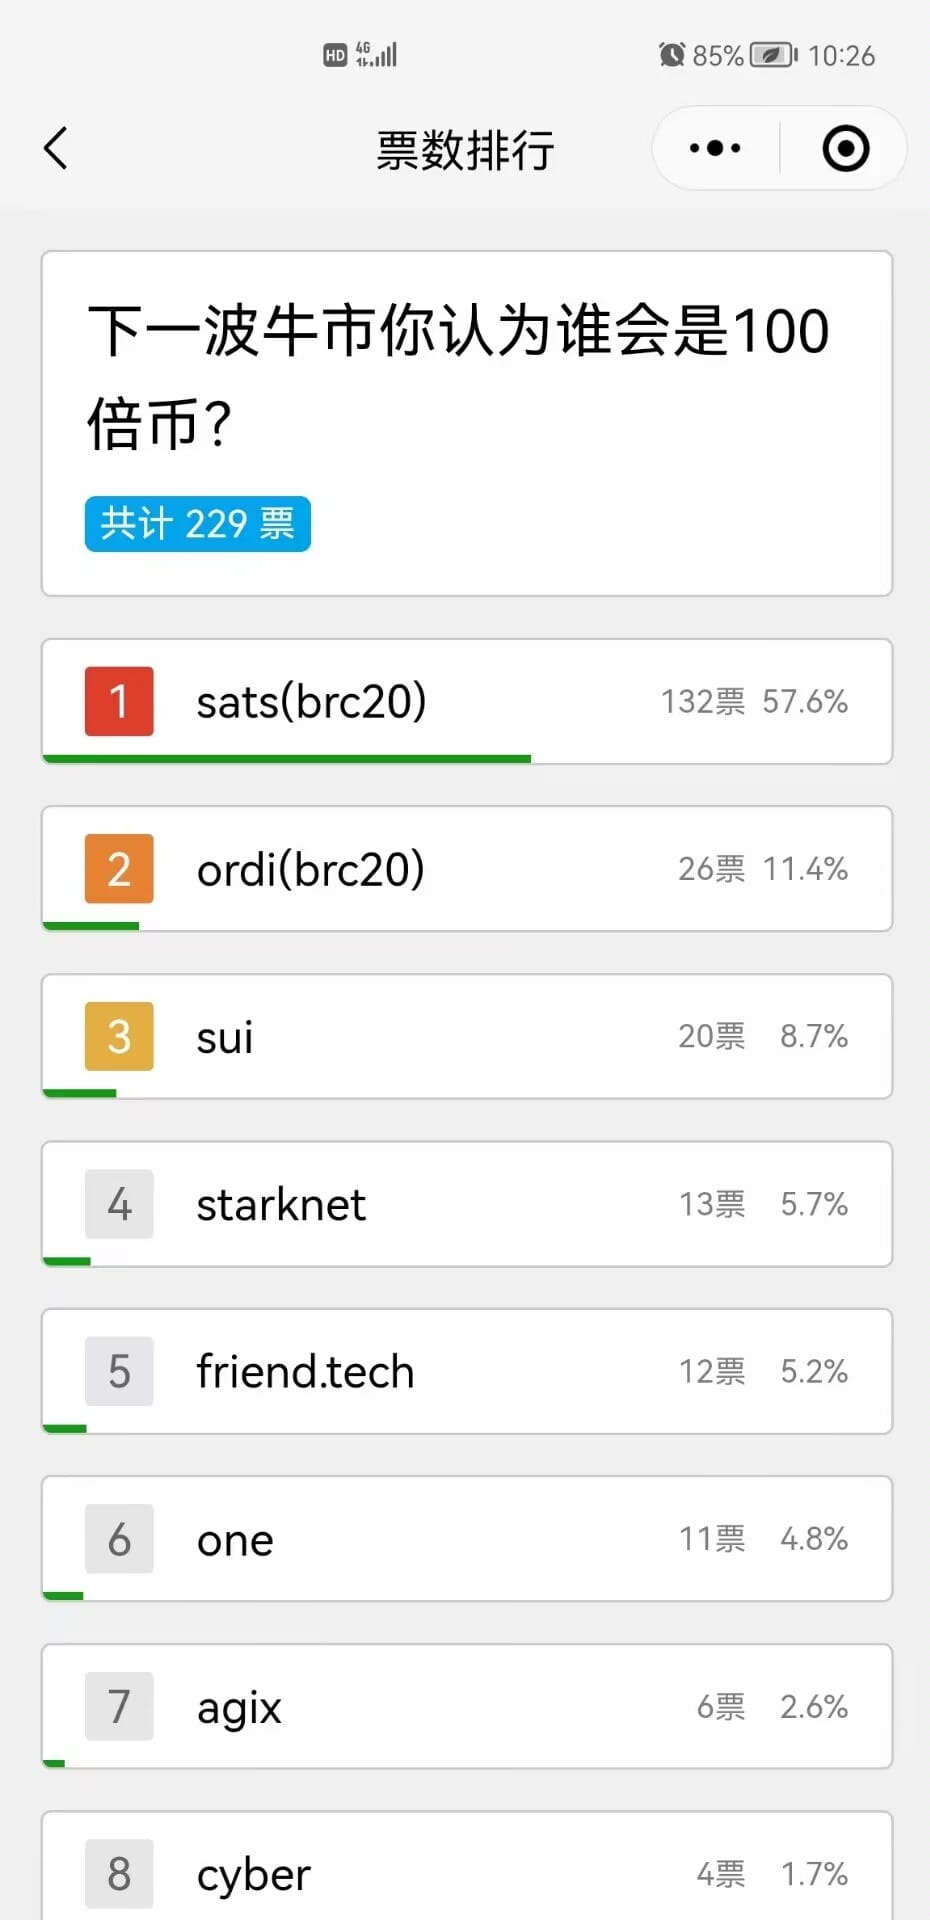Select the orange rank 2 badge
This screenshot has width=930, height=1920.
pyautogui.click(x=119, y=869)
